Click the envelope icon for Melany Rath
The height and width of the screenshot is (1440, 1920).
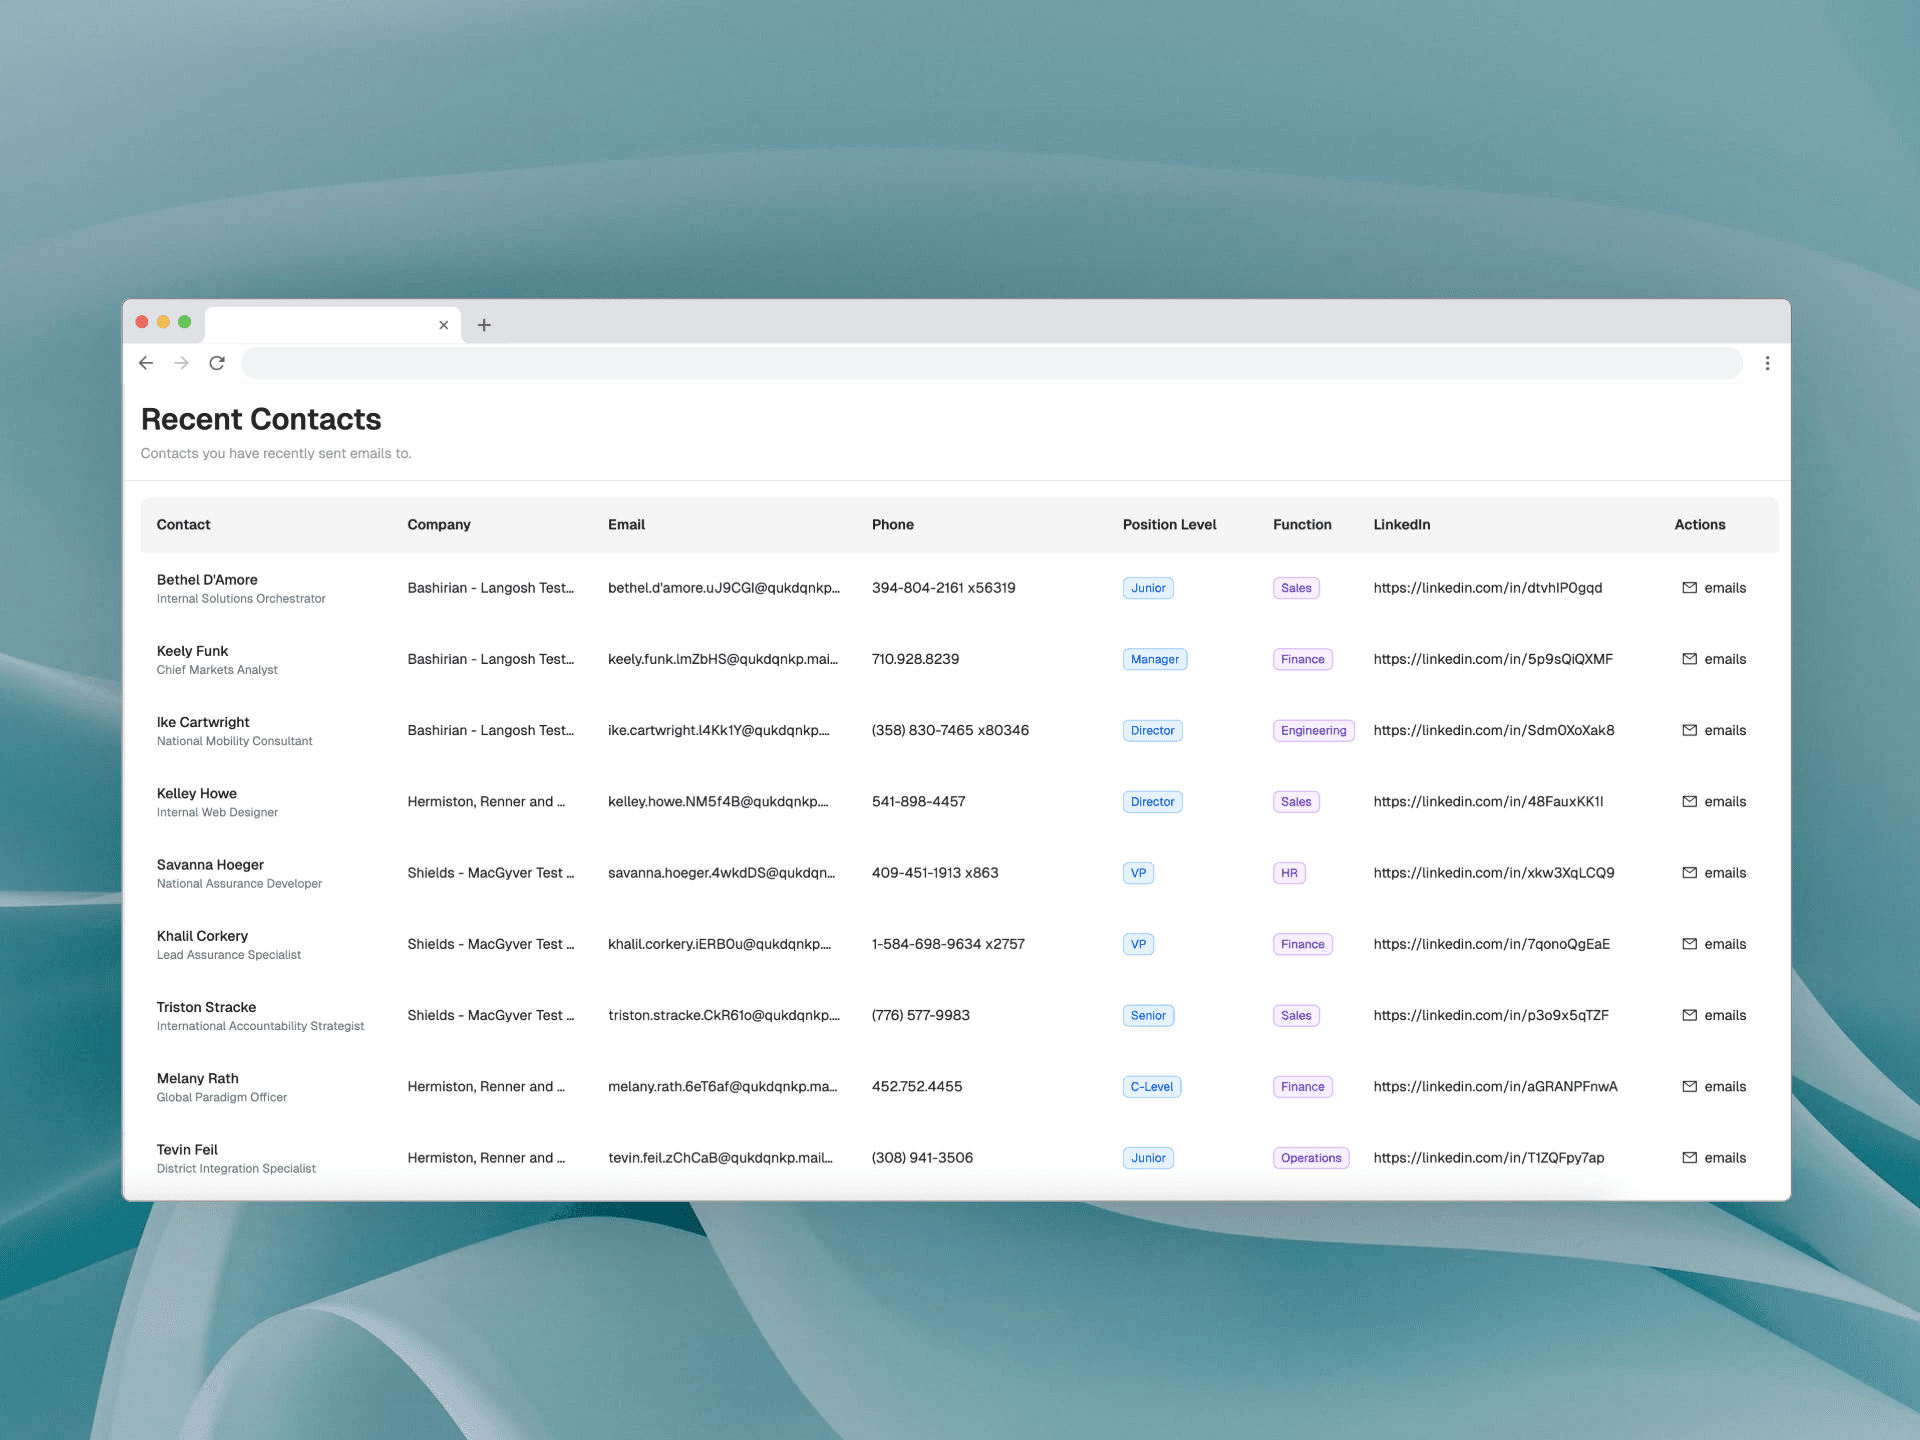[x=1689, y=1086]
